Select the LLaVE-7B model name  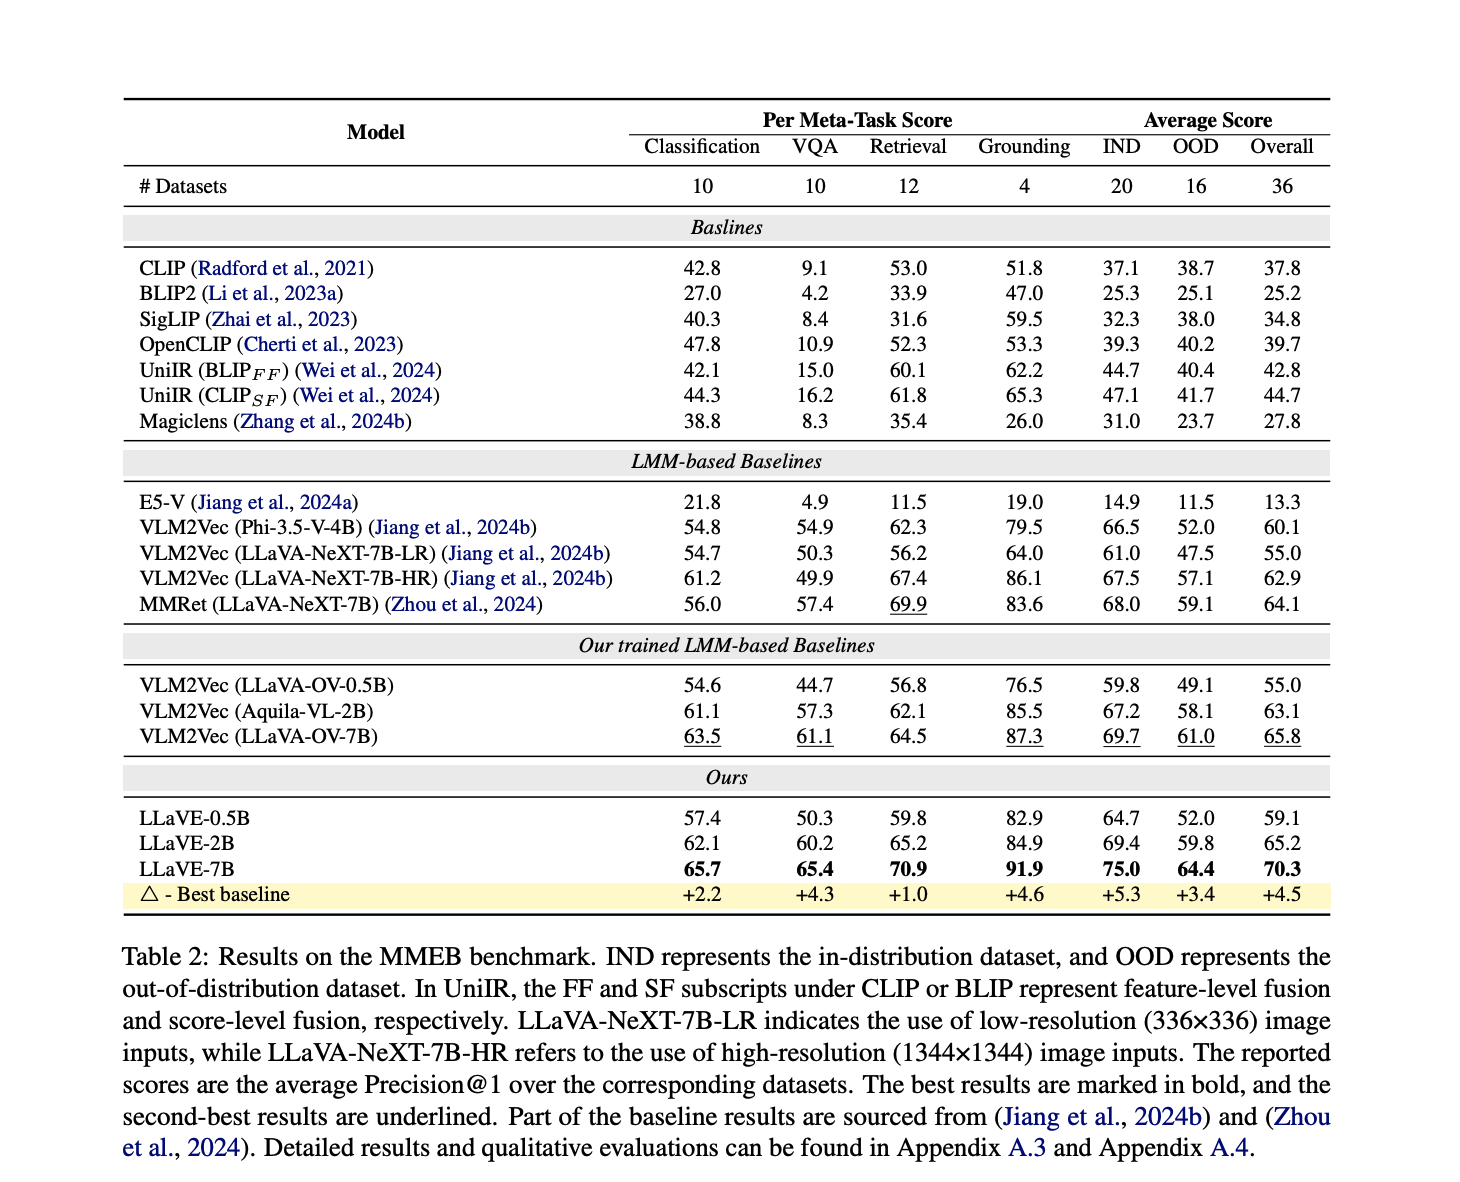187,869
